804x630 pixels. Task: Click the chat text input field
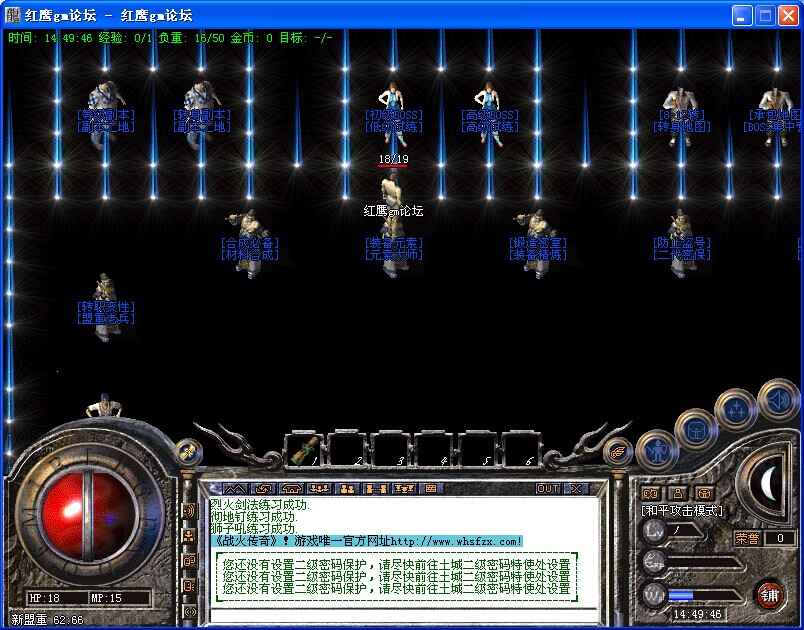coord(400,613)
